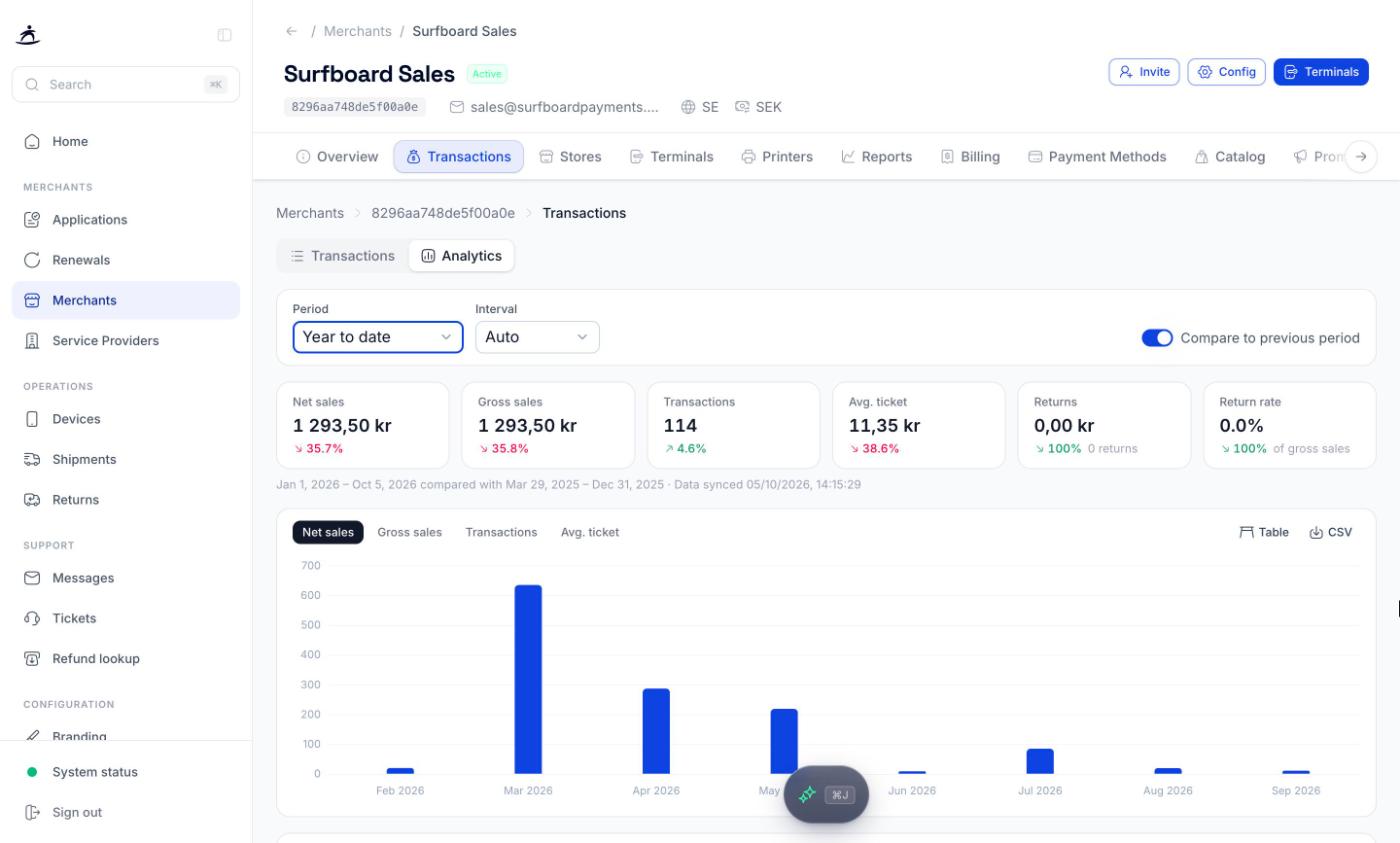Click the Search field
This screenshot has height=843, width=1400.
126,84
